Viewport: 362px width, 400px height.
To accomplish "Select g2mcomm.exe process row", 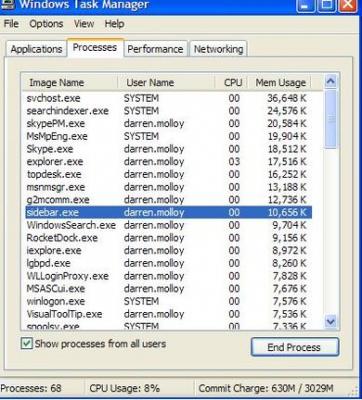I will click(168, 200).
